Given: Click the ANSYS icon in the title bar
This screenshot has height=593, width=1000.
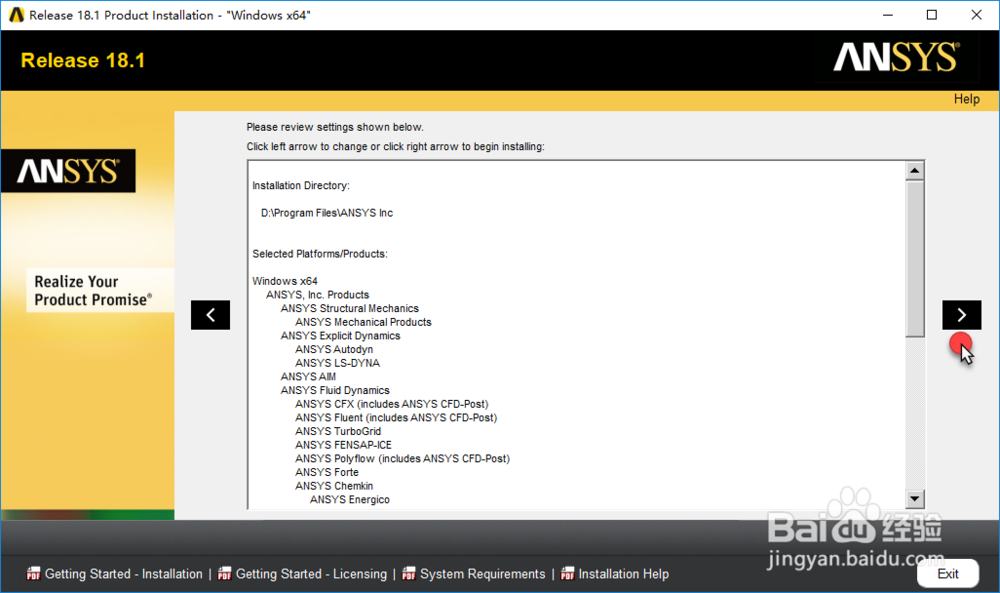Looking at the screenshot, I should (x=17, y=15).
